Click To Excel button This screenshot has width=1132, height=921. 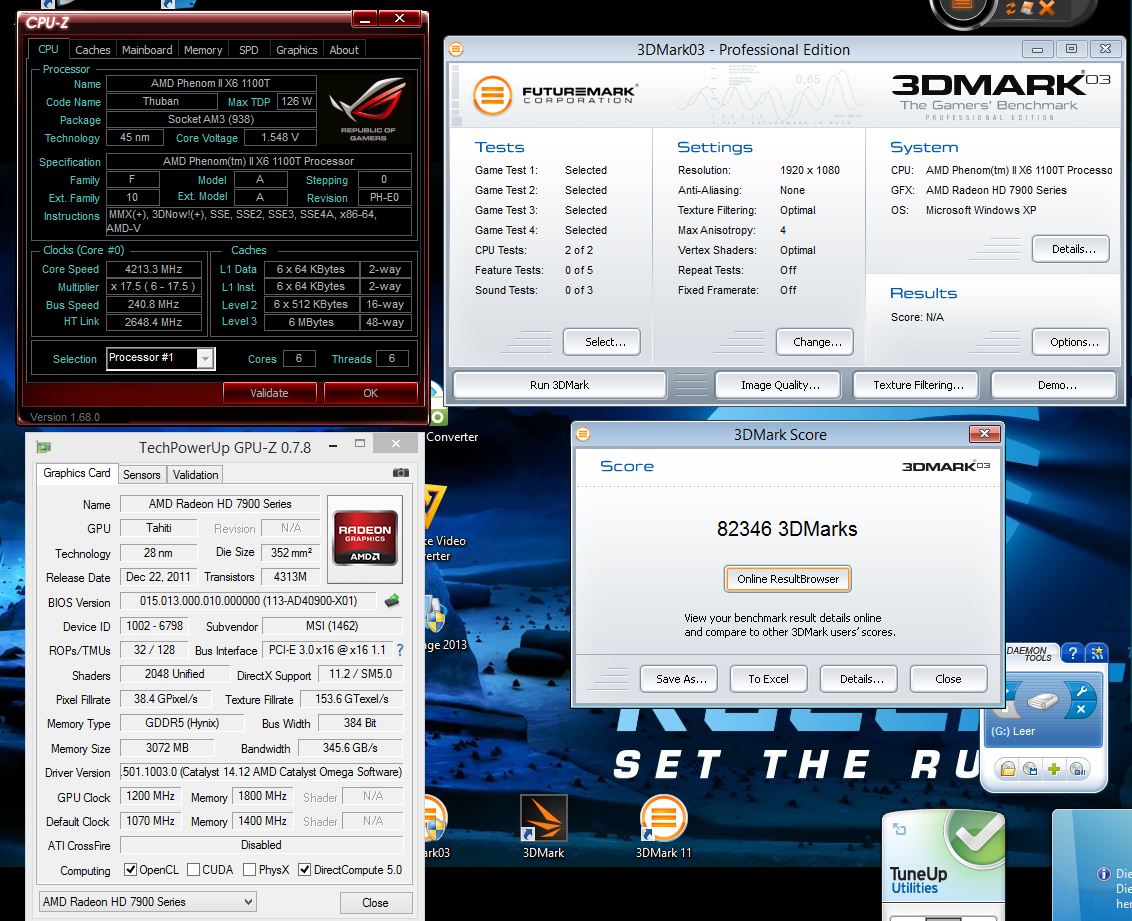(x=768, y=678)
